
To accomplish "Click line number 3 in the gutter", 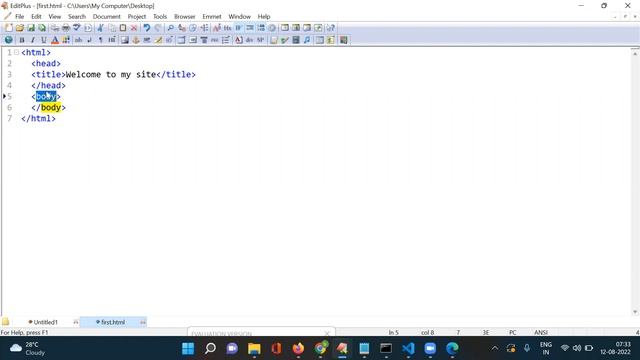I will click(9, 74).
